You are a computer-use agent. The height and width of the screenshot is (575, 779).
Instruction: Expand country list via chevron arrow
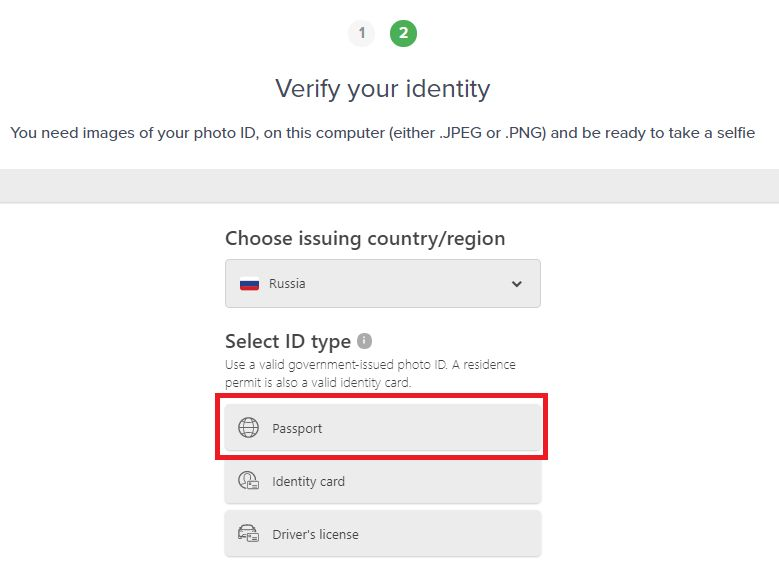(x=517, y=284)
